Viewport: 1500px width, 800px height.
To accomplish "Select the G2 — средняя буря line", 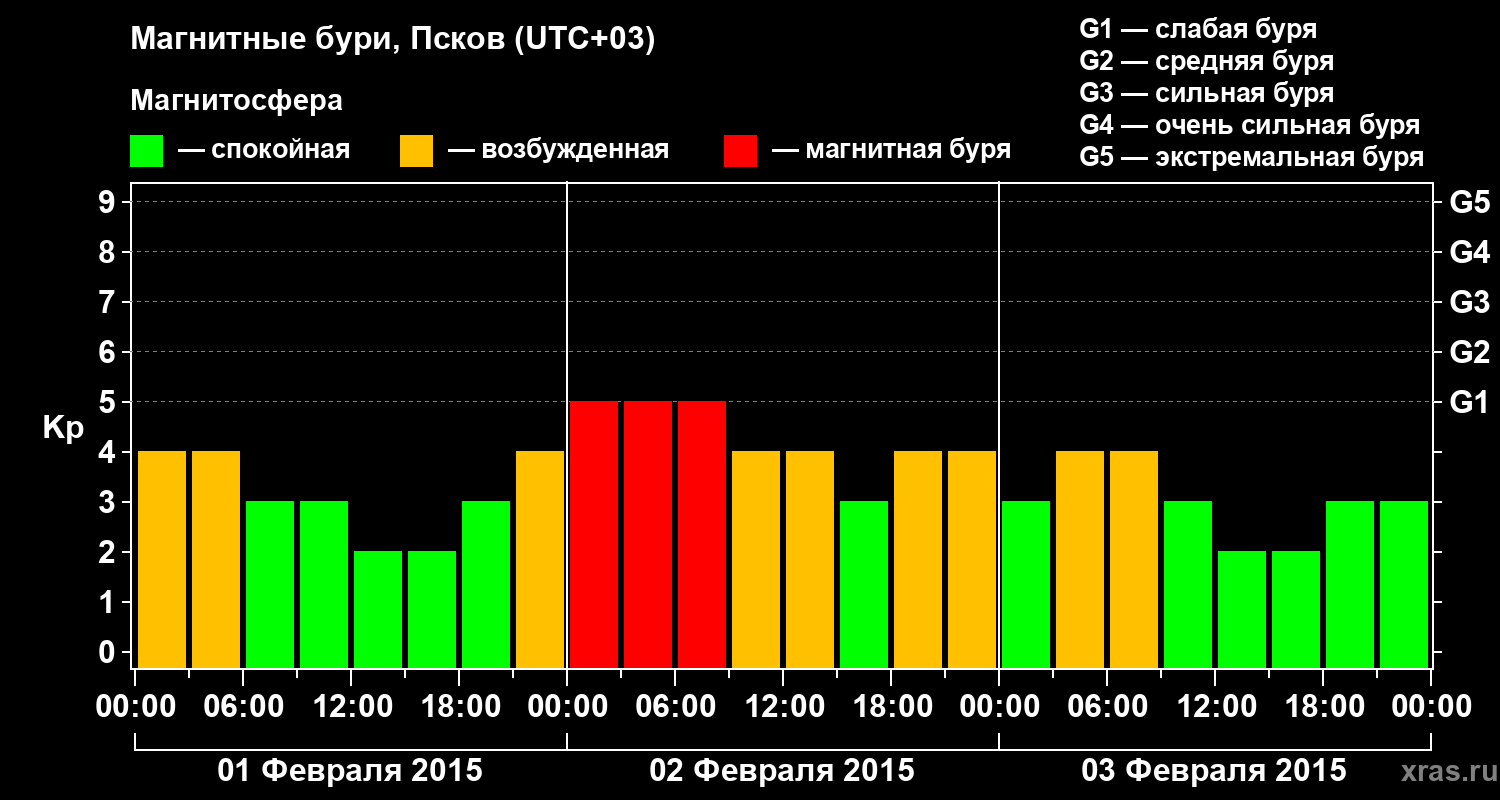I will [x=1206, y=61].
